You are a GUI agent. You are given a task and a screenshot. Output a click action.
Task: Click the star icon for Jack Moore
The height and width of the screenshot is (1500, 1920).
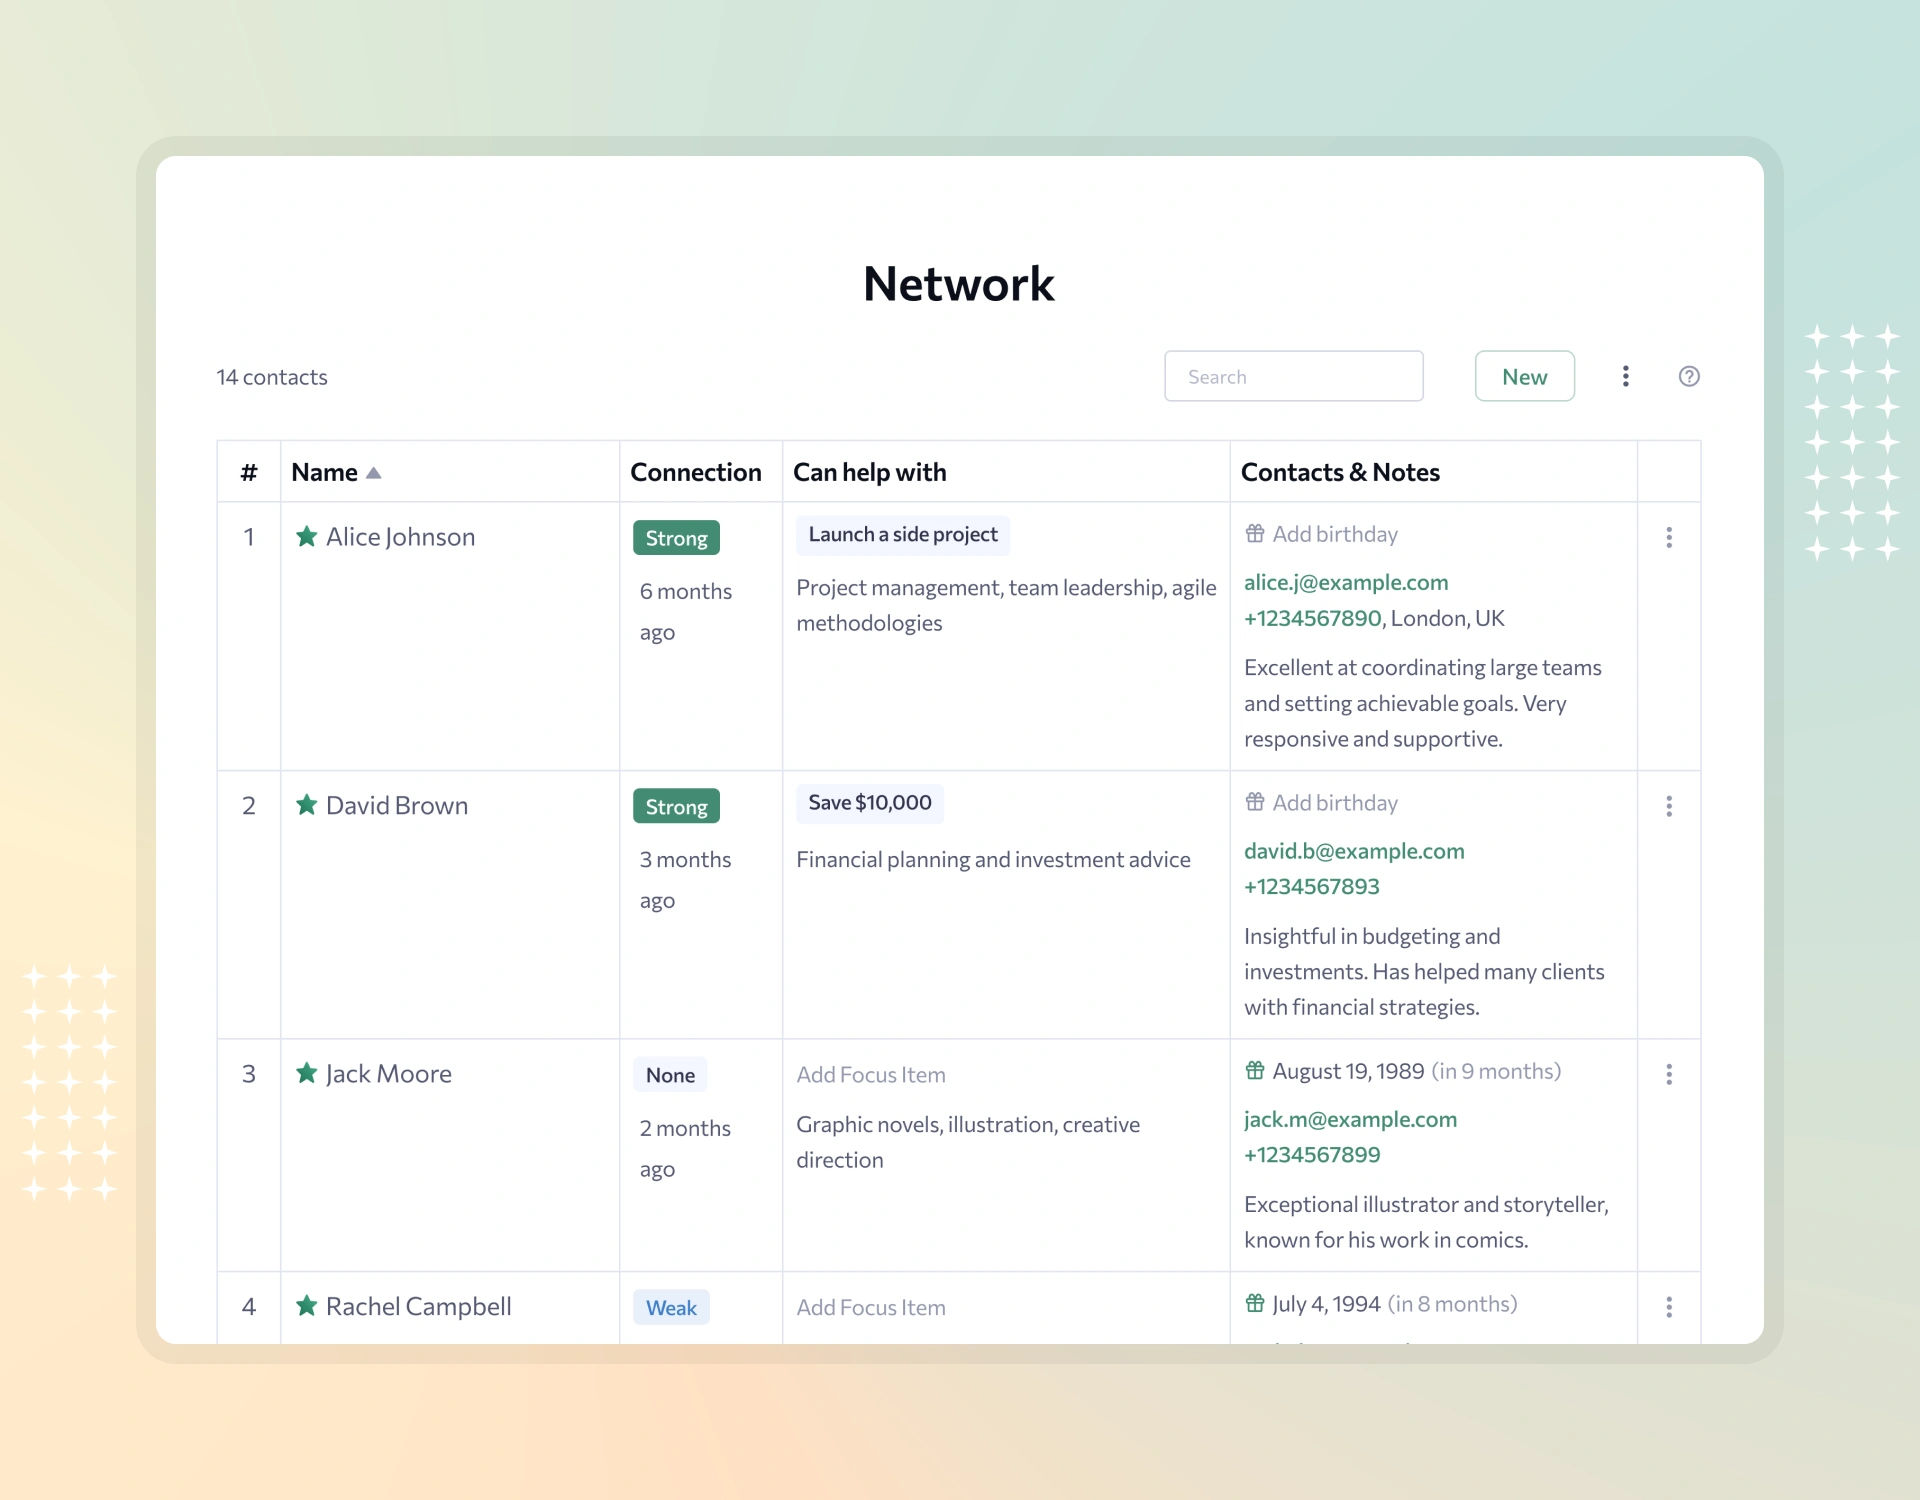[307, 1073]
